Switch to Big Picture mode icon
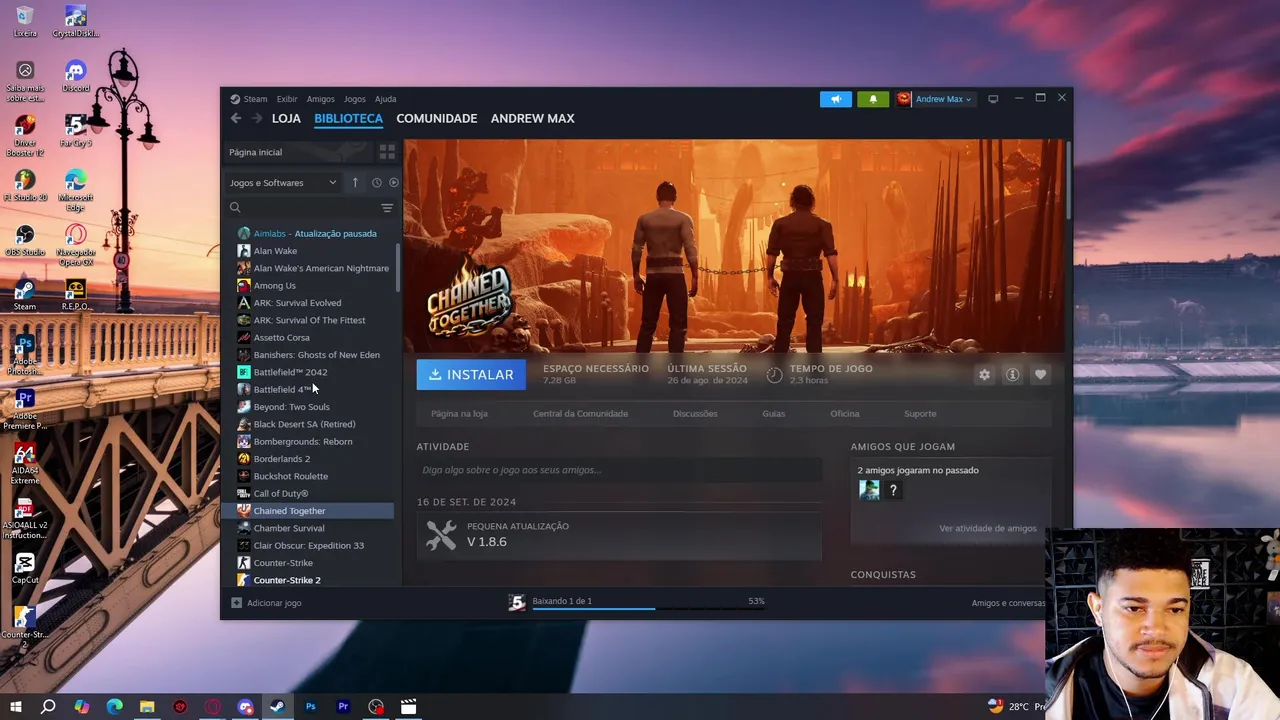Screen dimensions: 1280x720 pos(993,99)
